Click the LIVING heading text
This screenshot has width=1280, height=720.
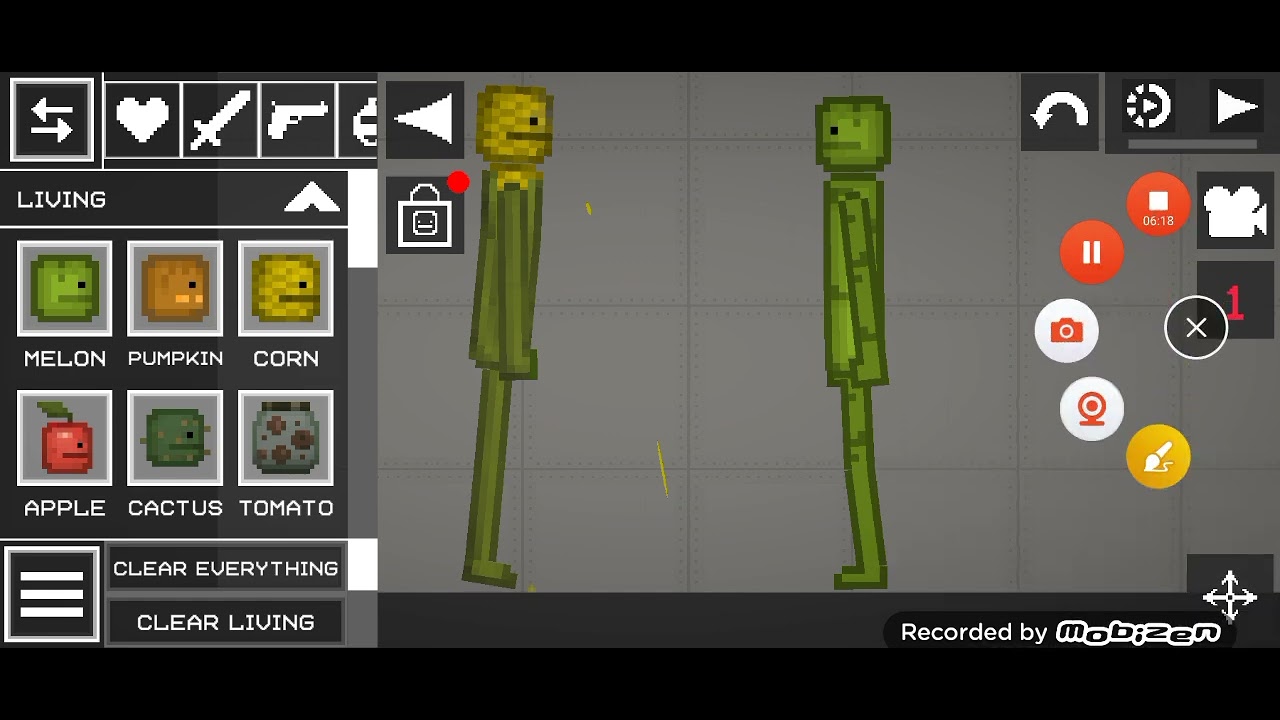point(61,199)
